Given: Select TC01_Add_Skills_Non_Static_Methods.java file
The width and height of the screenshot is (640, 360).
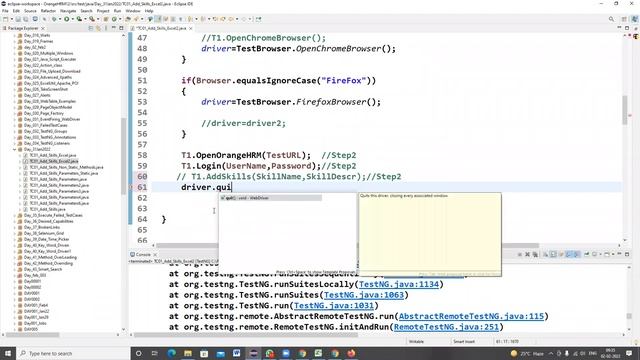Looking at the screenshot, I should 63,167.
